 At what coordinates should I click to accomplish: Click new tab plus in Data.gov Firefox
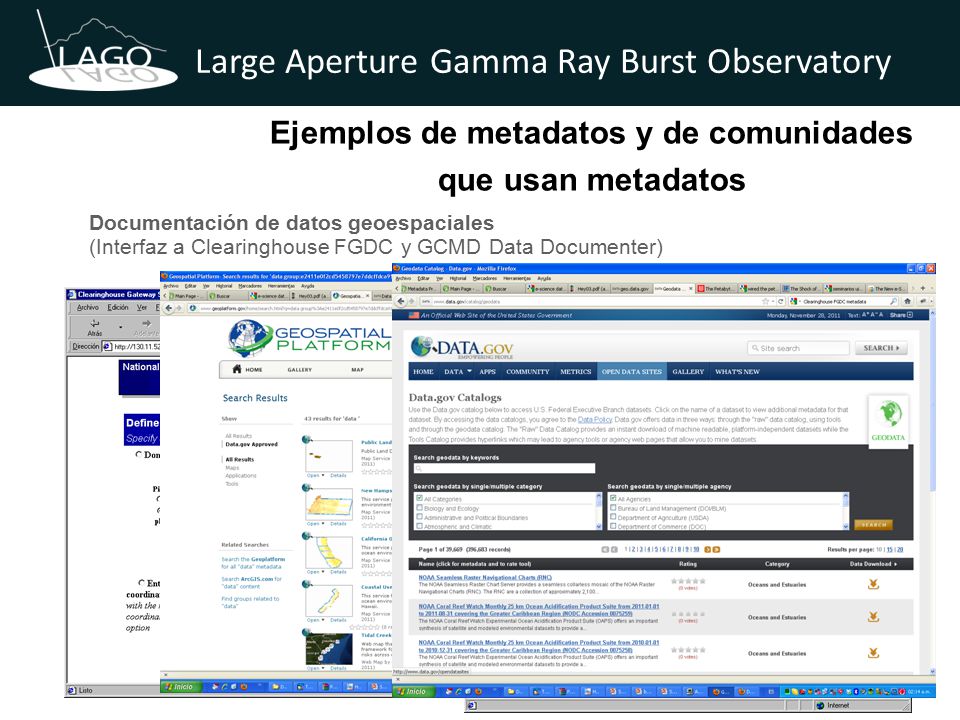[923, 288]
